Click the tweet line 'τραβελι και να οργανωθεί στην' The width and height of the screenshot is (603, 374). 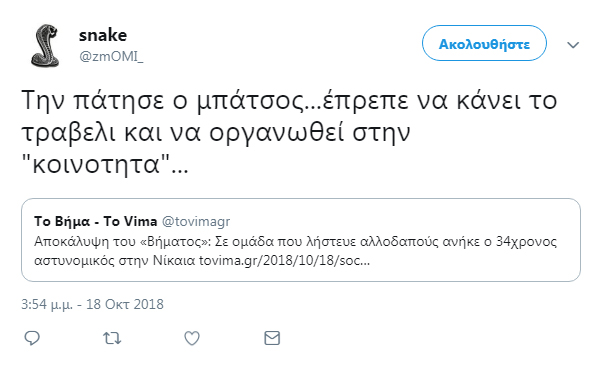[x=216, y=133]
